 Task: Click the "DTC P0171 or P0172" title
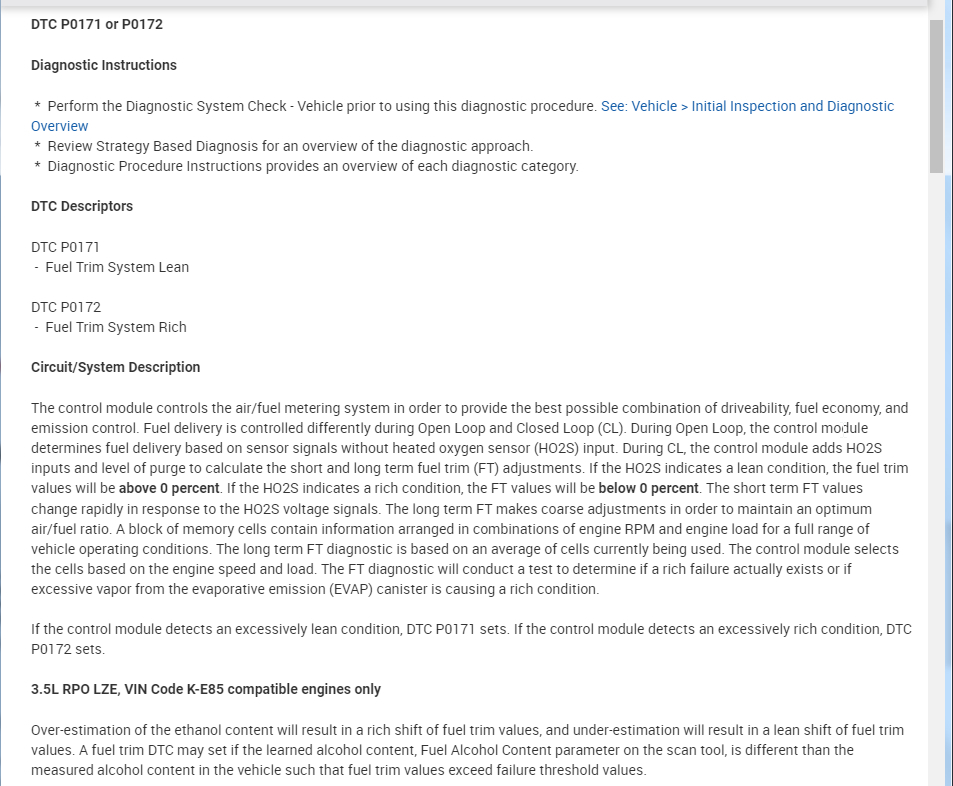(97, 24)
